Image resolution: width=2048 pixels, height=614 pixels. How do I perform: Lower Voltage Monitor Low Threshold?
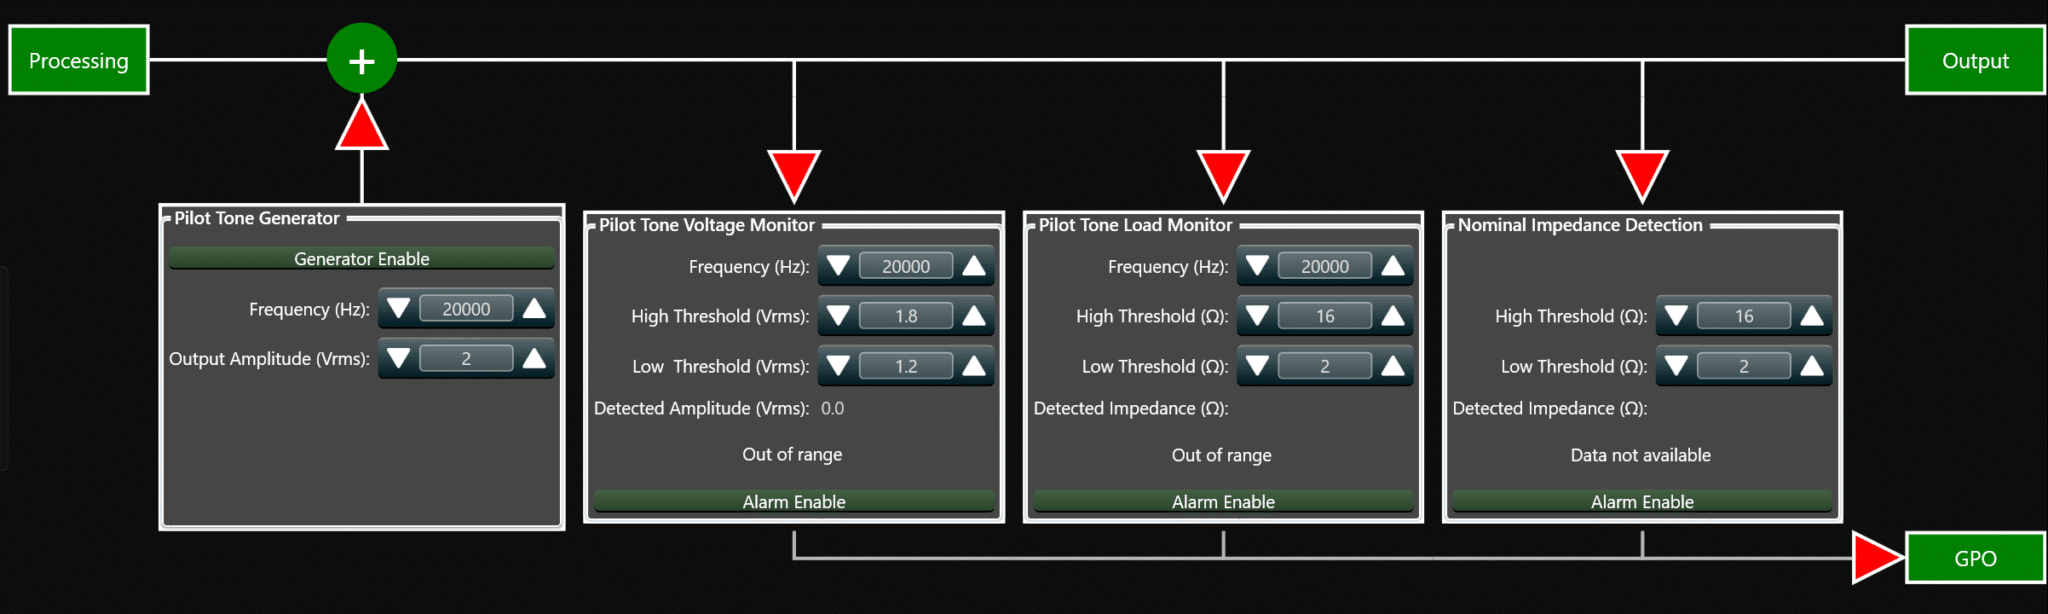[838, 366]
